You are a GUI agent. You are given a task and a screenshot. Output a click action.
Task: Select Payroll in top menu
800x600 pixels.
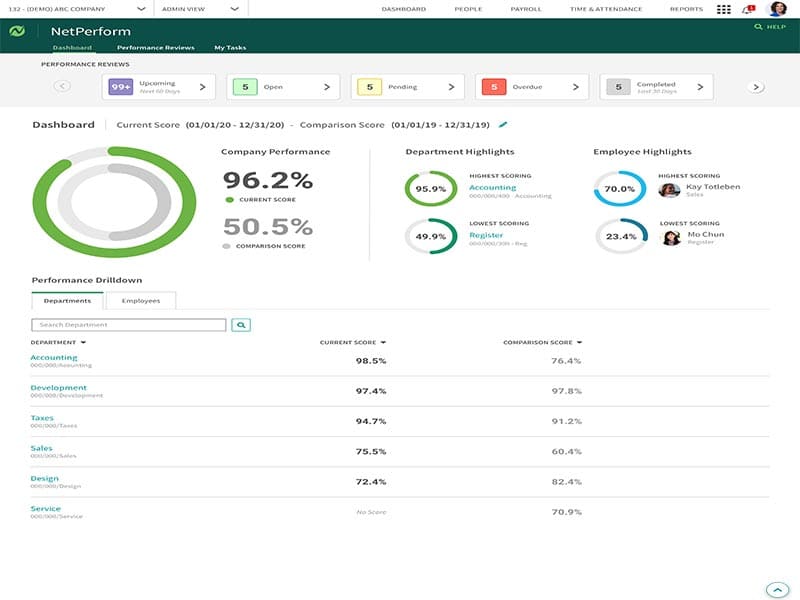526,9
